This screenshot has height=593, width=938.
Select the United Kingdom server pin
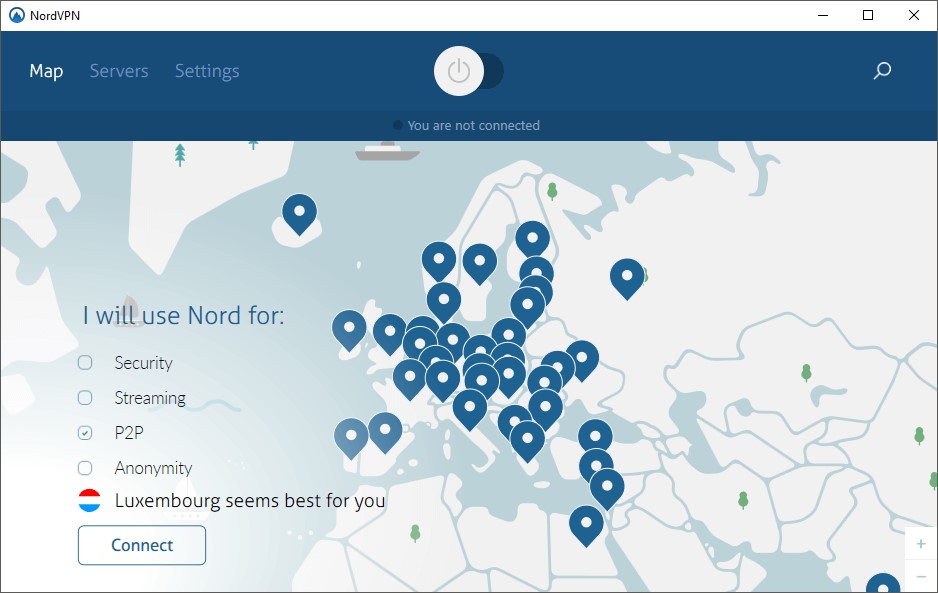(x=389, y=332)
